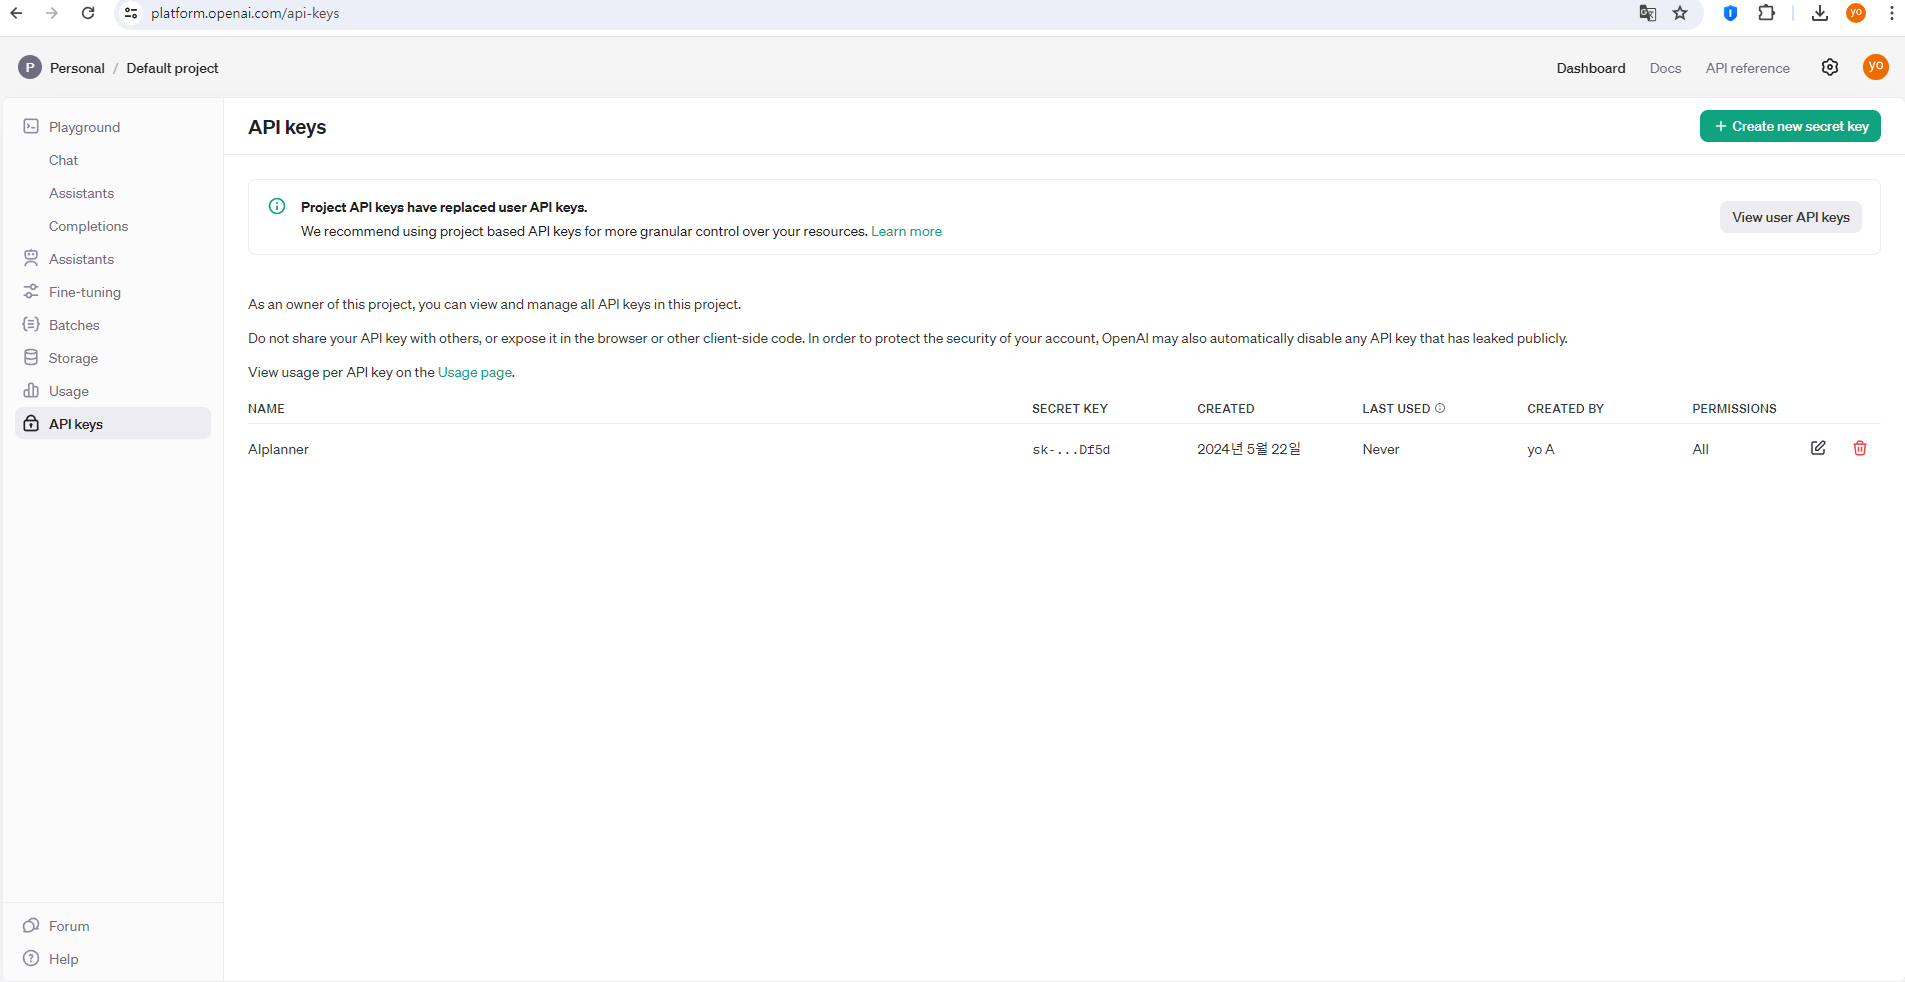
Task: Click the API keys page heading
Action: tap(287, 127)
